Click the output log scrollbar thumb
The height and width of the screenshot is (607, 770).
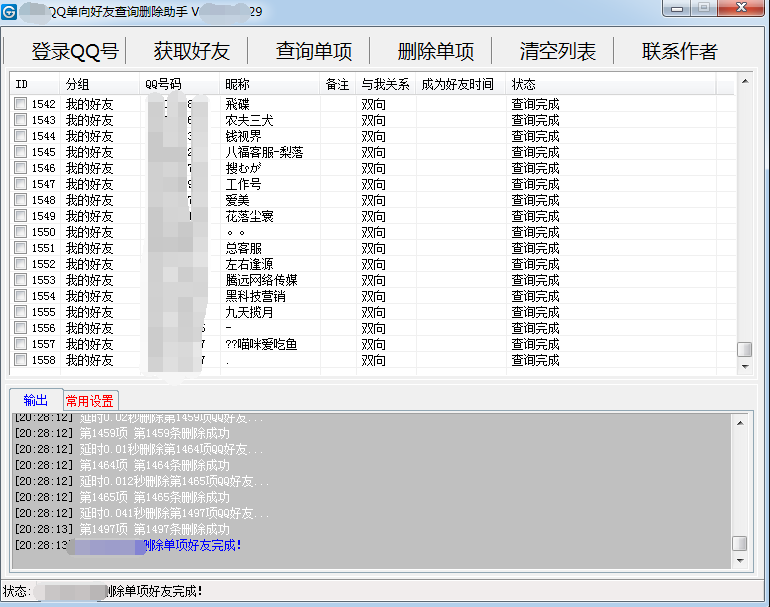coord(740,543)
